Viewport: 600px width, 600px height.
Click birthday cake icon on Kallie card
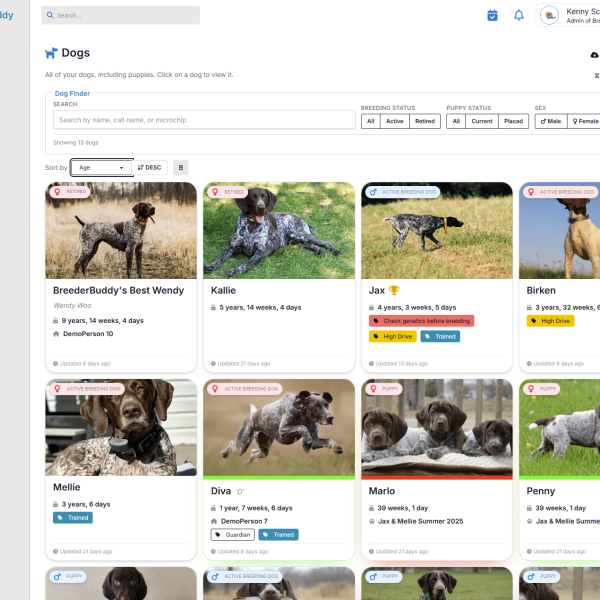pos(213,307)
